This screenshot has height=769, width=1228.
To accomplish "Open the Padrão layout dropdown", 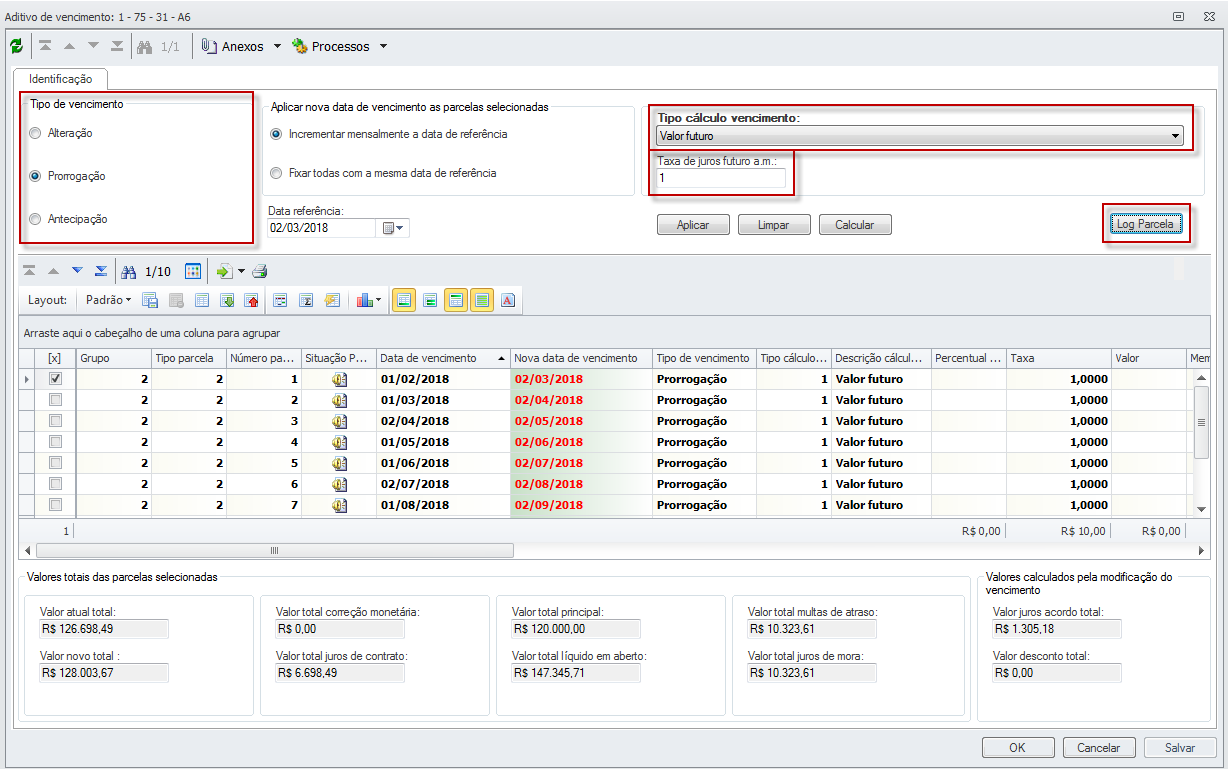I will tap(109, 300).
